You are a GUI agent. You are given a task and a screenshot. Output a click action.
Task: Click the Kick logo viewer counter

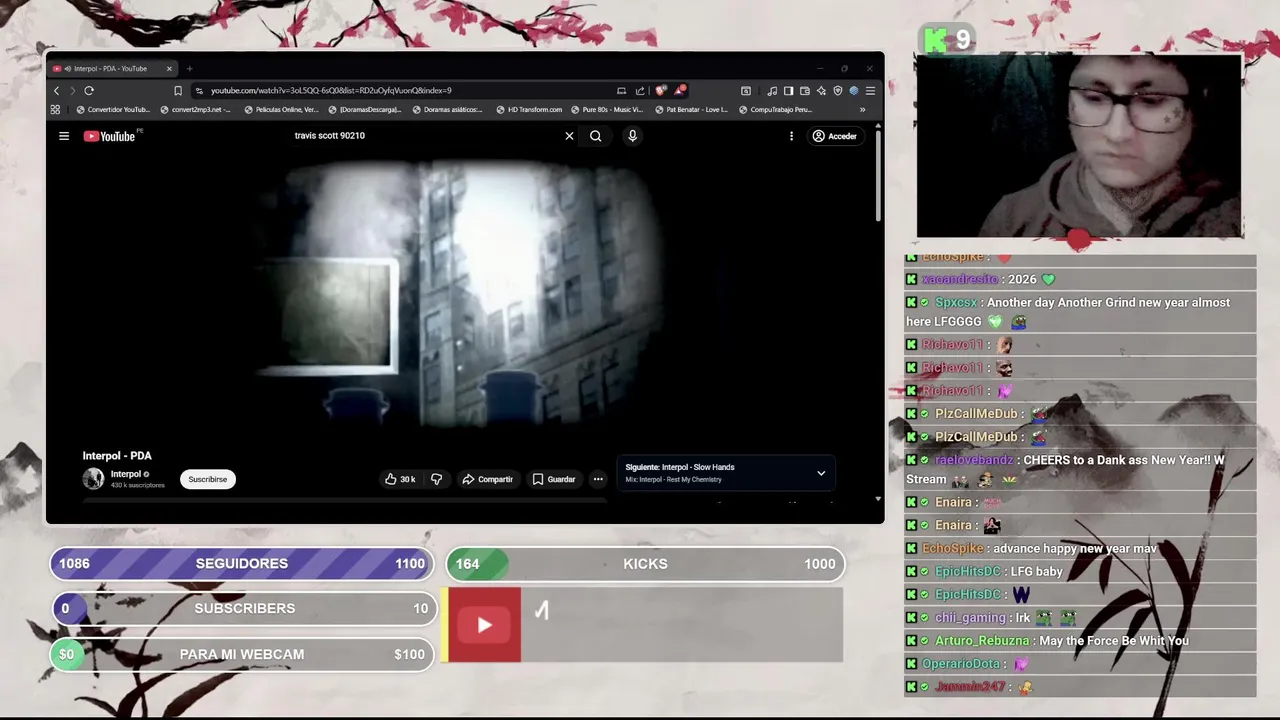pyautogui.click(x=946, y=40)
